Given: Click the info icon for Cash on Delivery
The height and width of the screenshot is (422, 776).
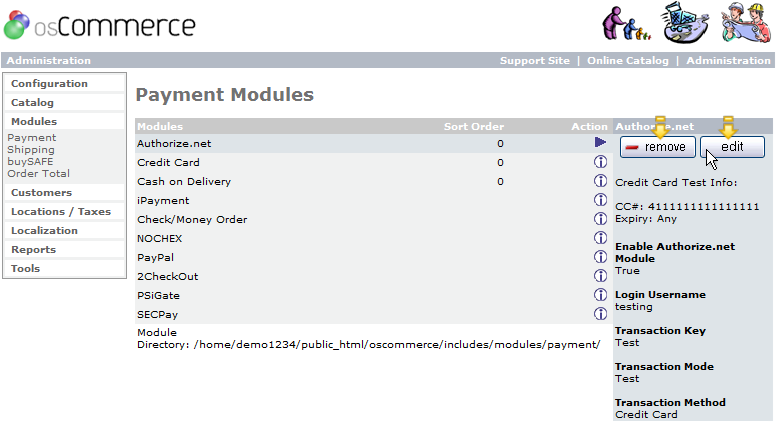Looking at the screenshot, I should (x=601, y=181).
